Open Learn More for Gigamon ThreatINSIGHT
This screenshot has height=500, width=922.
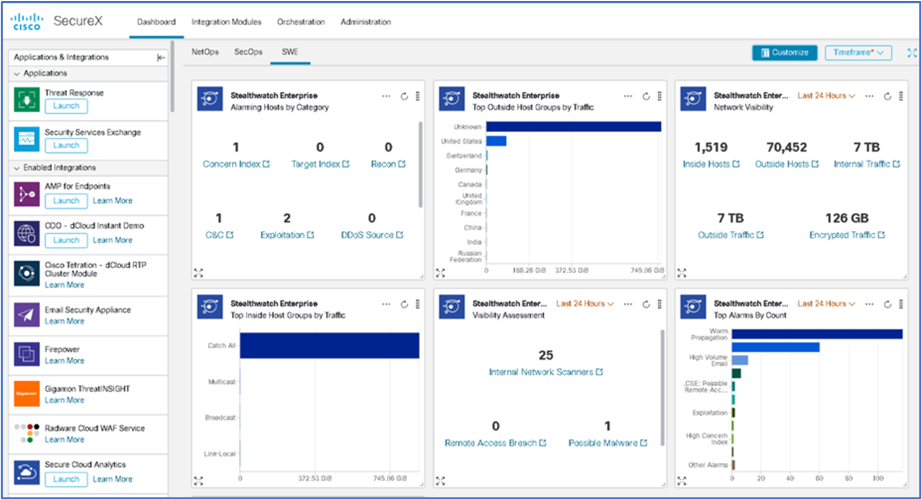point(65,400)
